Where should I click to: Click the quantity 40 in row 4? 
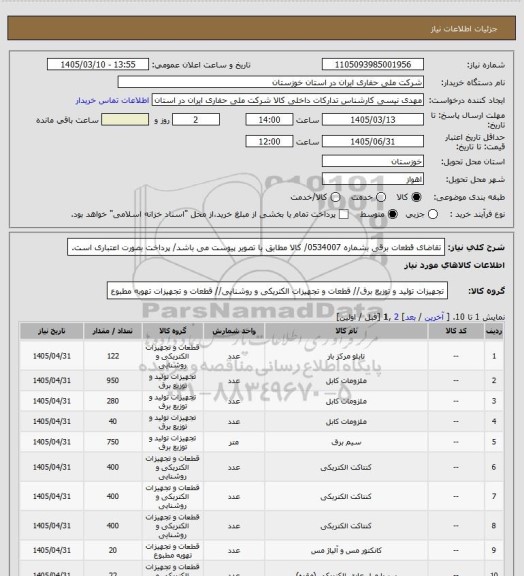(x=113, y=421)
